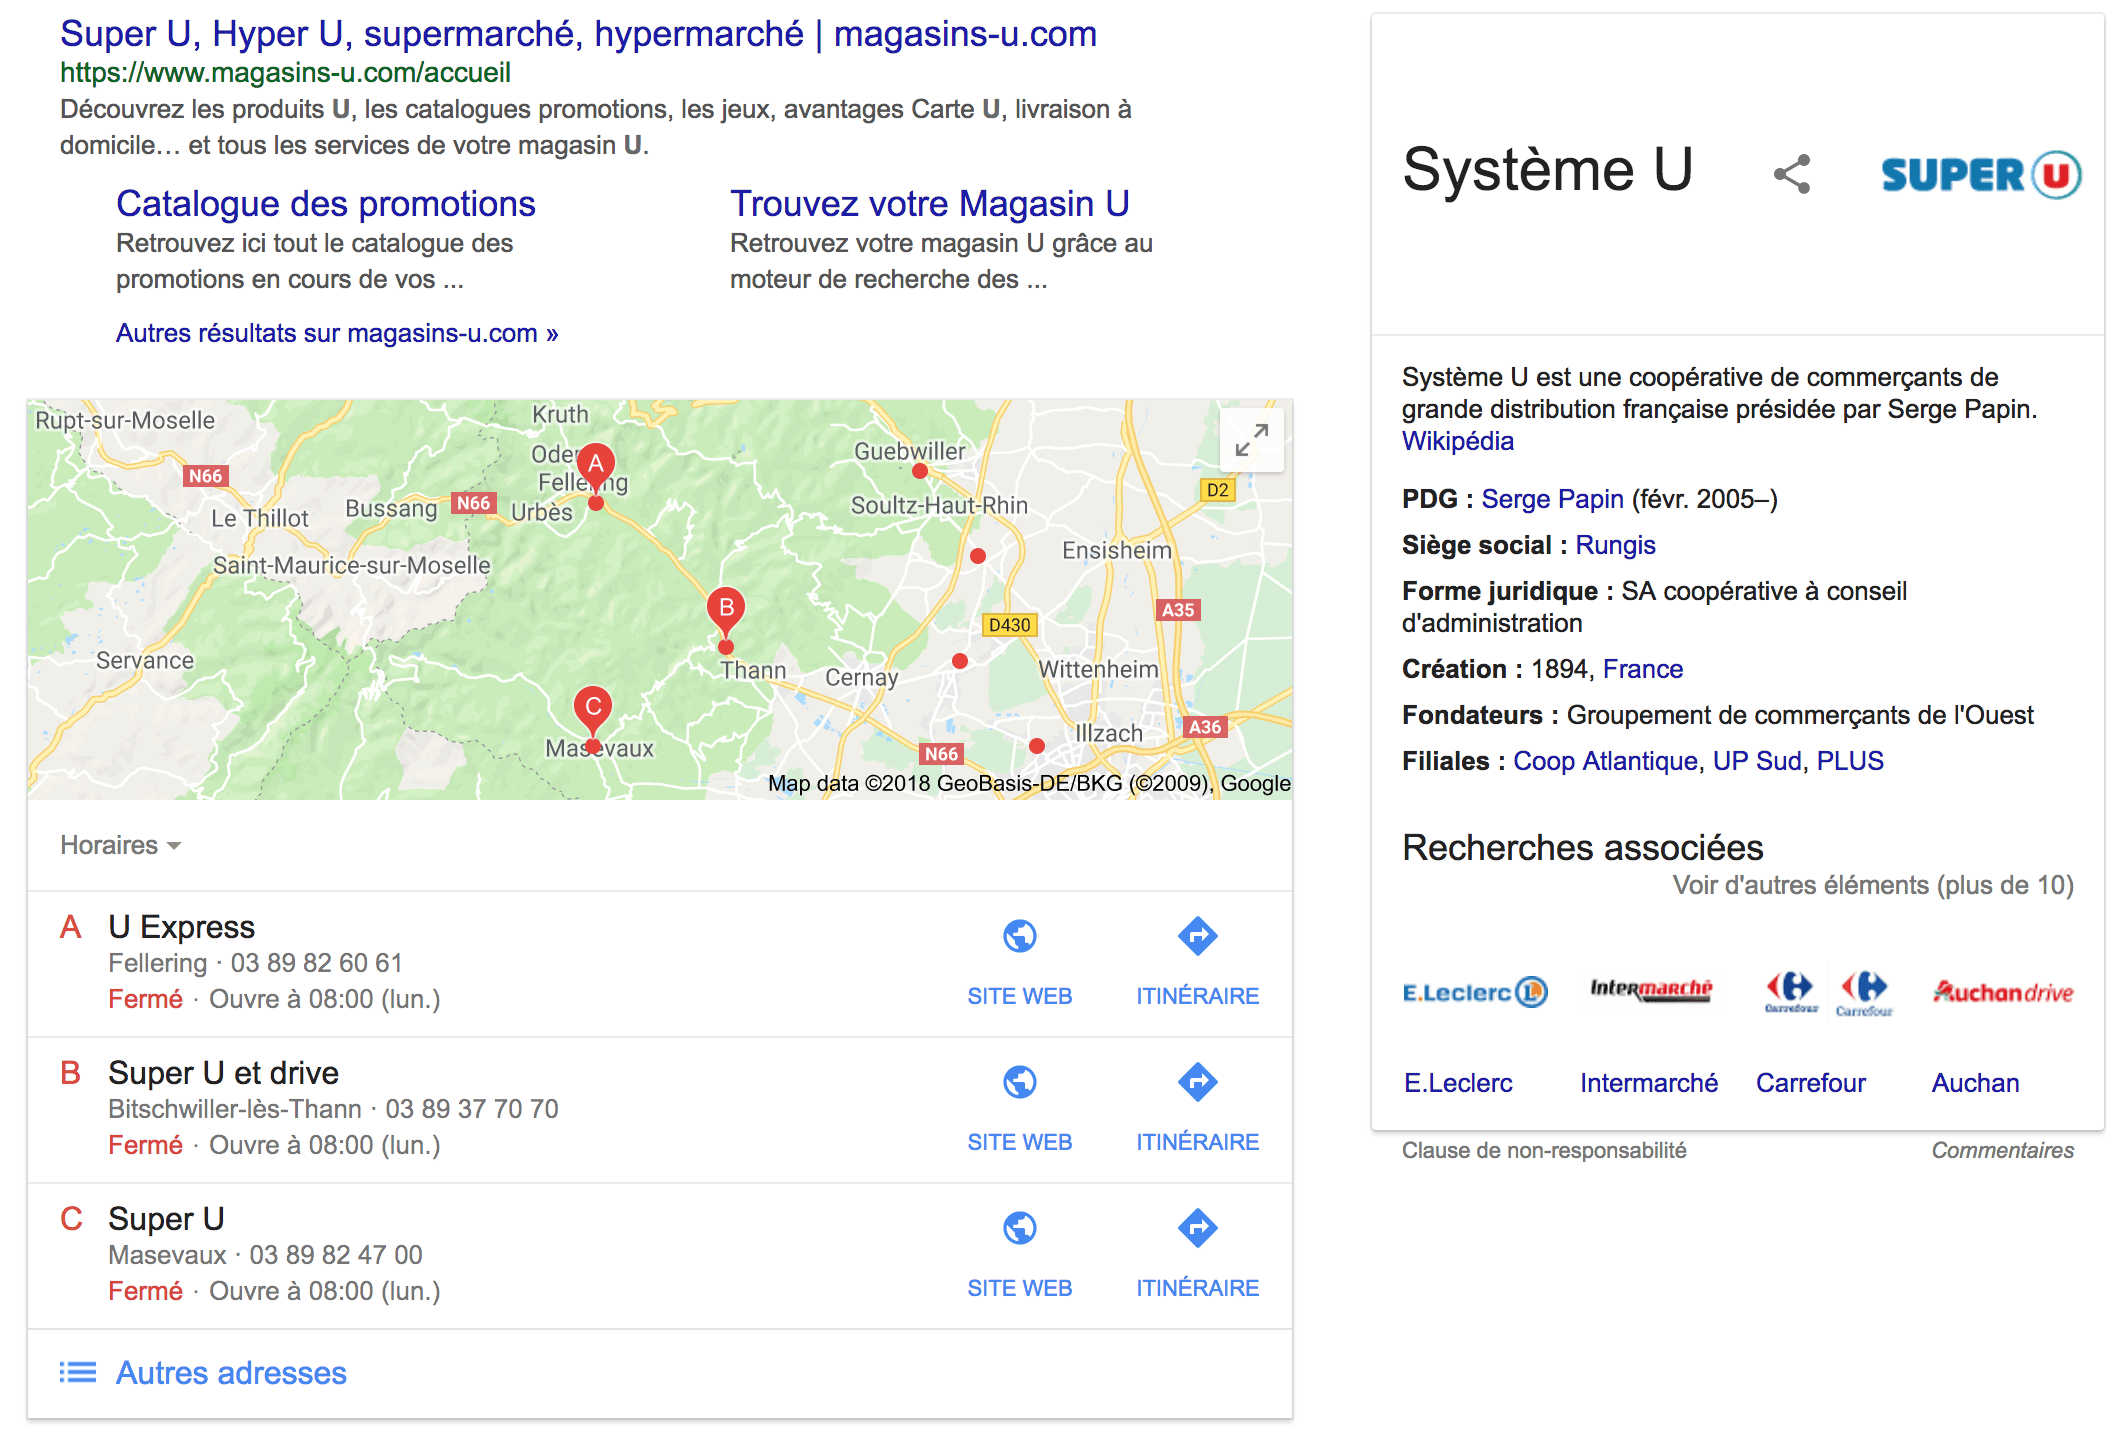Open the Serge Papin PDG link
Image resolution: width=2120 pixels, height=1440 pixels.
1552,499
